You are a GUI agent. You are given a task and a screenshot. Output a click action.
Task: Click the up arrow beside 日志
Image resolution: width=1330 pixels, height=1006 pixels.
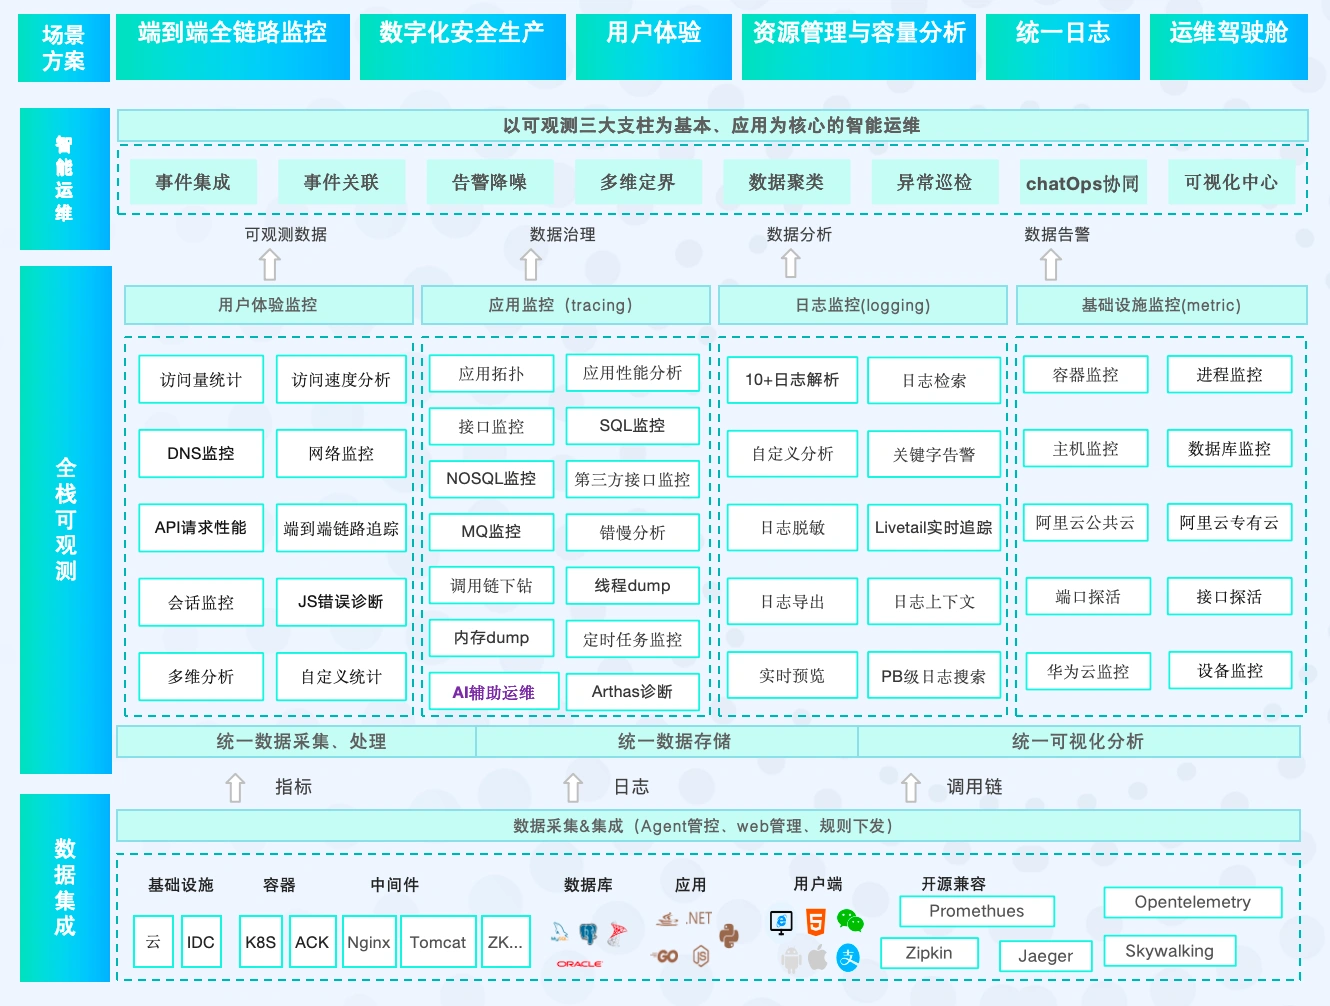coord(573,788)
